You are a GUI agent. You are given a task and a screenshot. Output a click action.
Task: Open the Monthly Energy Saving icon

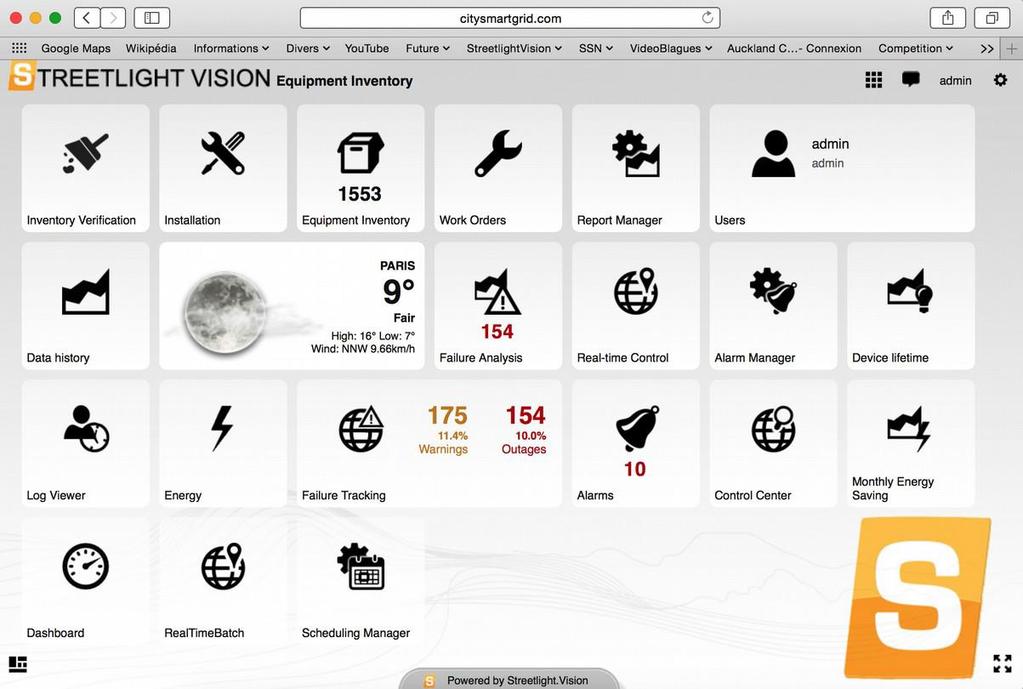(x=909, y=429)
